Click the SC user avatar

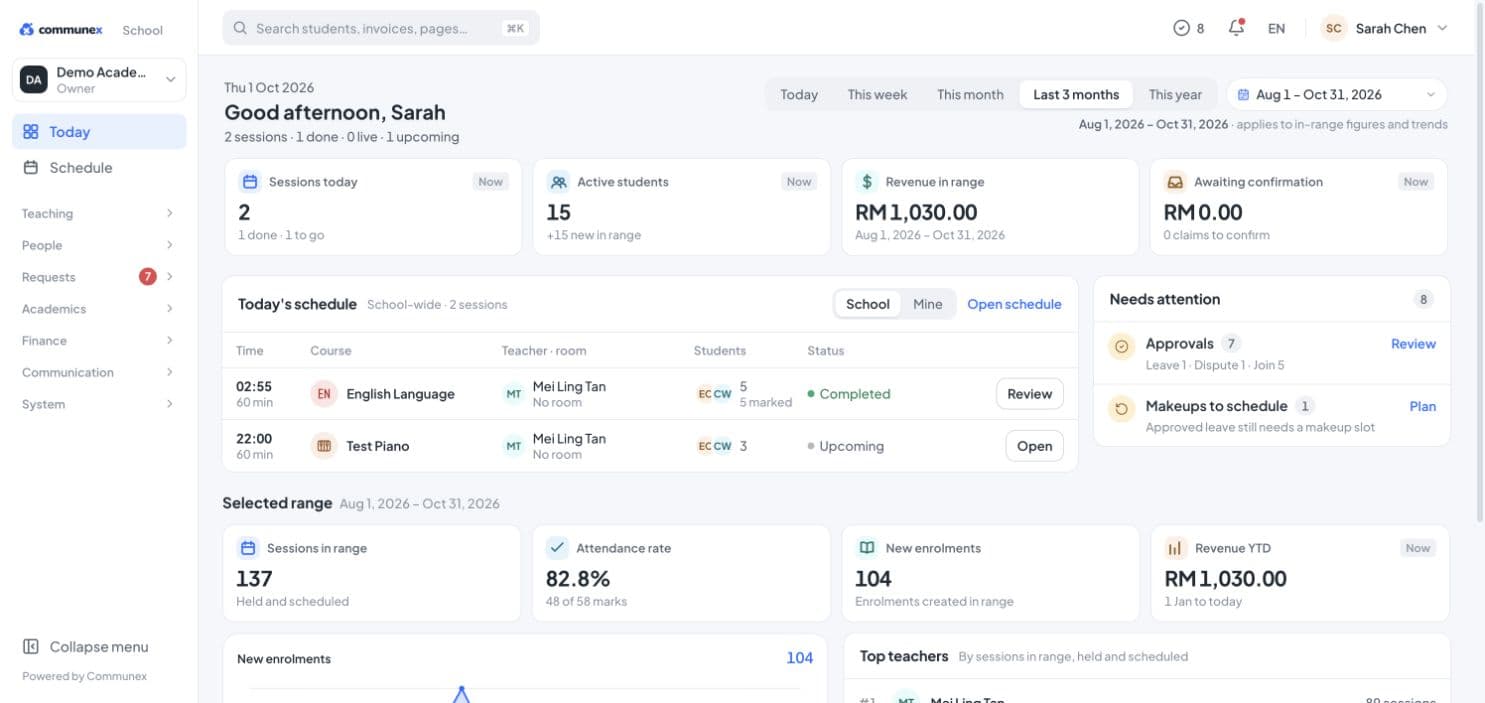1333,28
